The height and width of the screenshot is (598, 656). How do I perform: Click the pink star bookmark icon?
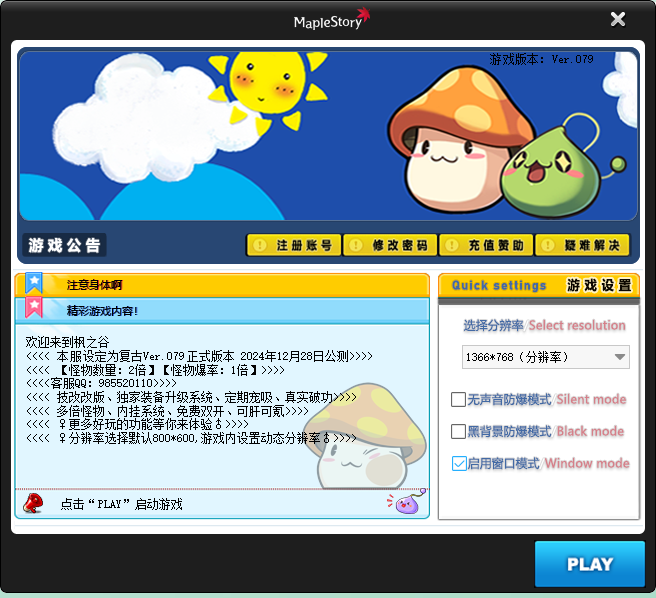(33, 307)
